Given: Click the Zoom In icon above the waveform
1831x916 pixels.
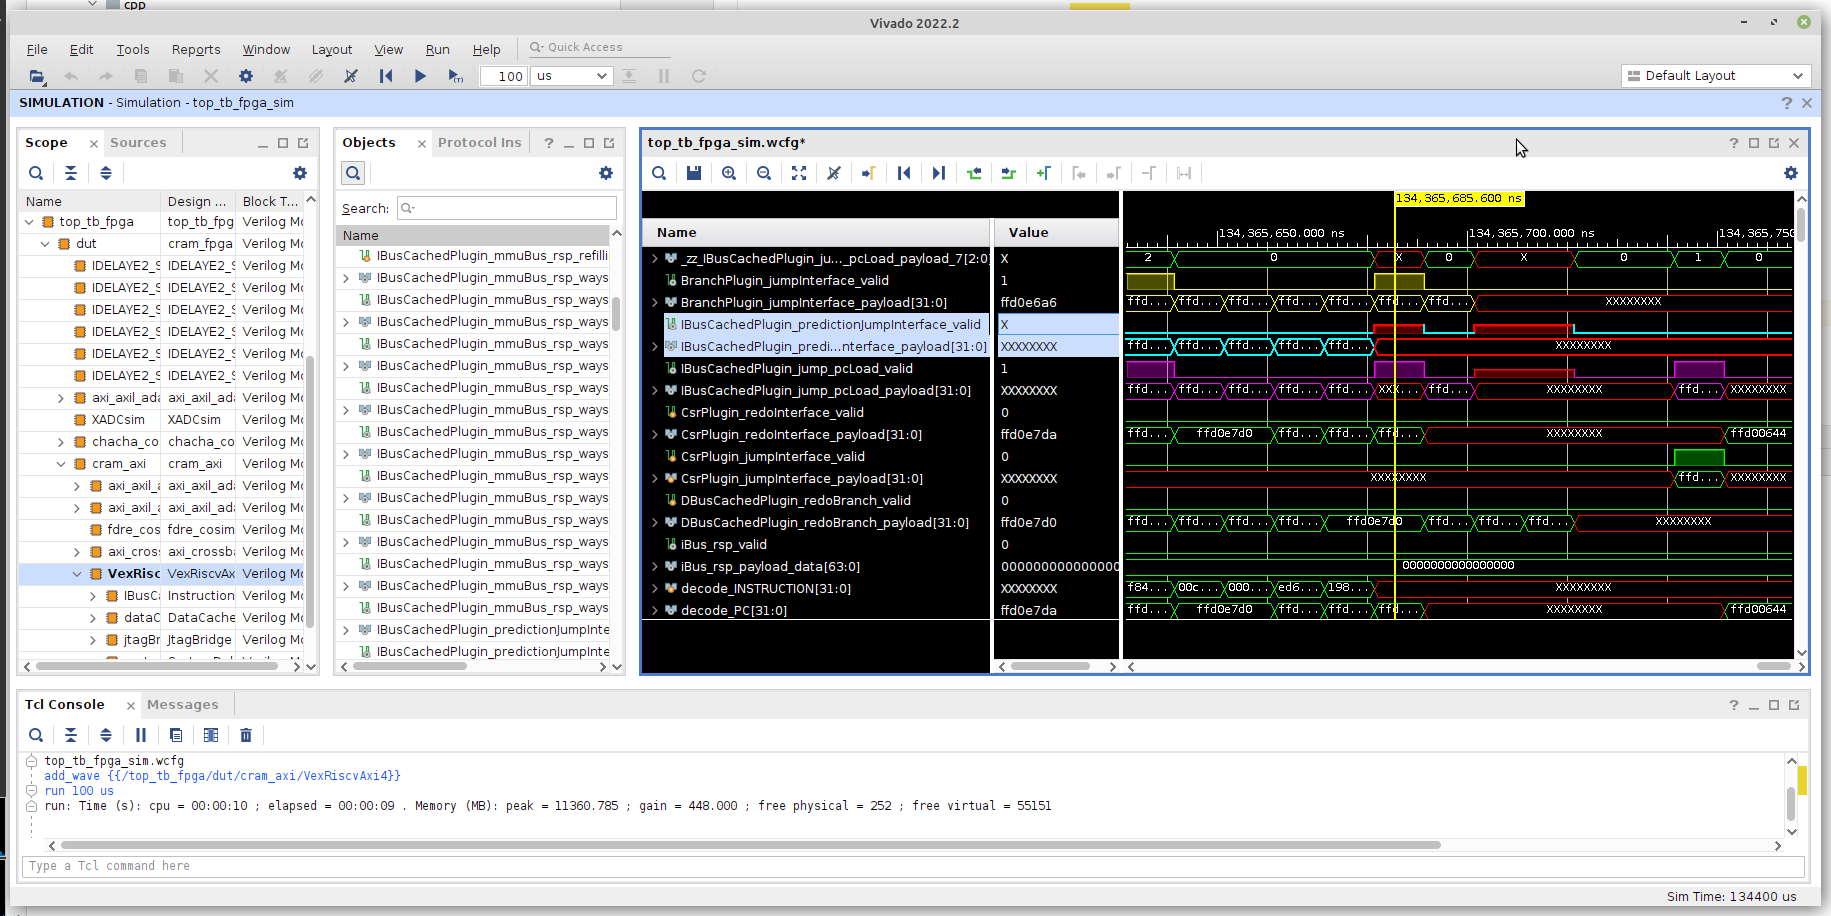Looking at the screenshot, I should coord(729,173).
